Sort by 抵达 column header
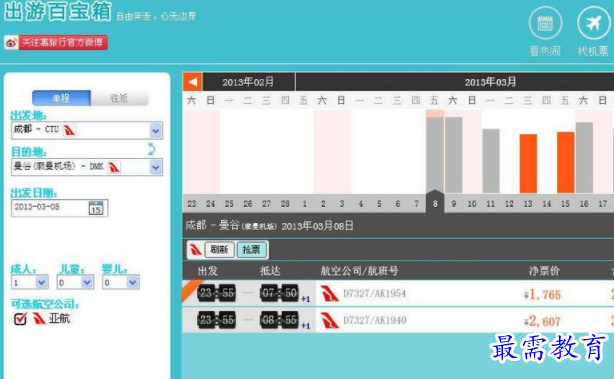Viewport: 614px width, 379px height. [x=270, y=271]
